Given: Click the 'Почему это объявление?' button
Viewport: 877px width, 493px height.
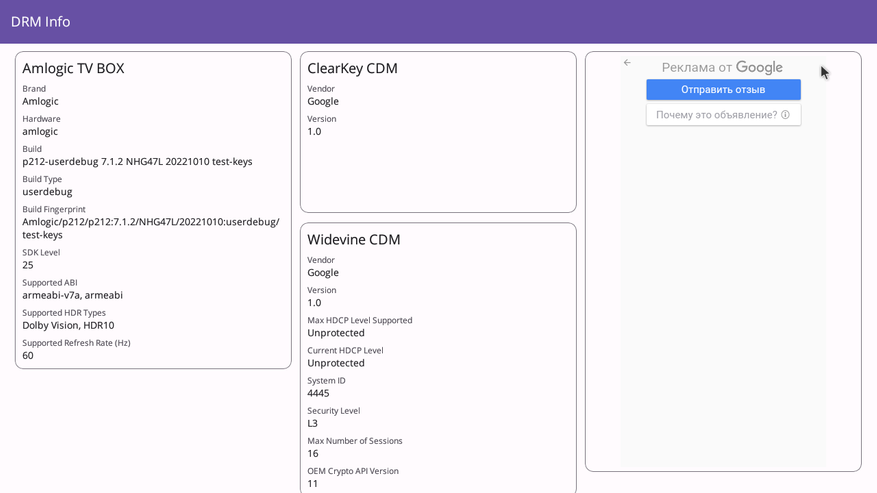Looking at the screenshot, I should click(723, 115).
